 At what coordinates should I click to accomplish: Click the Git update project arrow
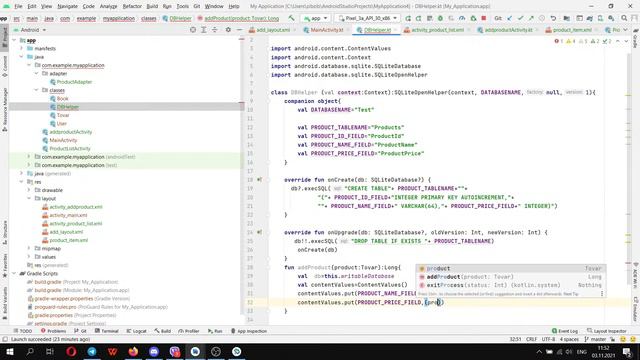click(510, 18)
